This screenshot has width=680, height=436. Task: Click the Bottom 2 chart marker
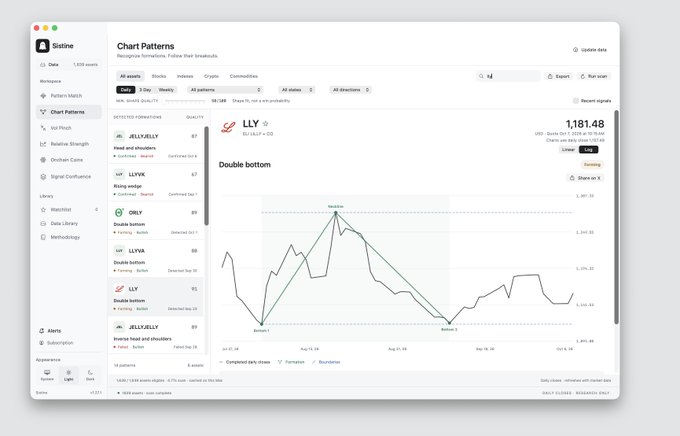pos(449,323)
